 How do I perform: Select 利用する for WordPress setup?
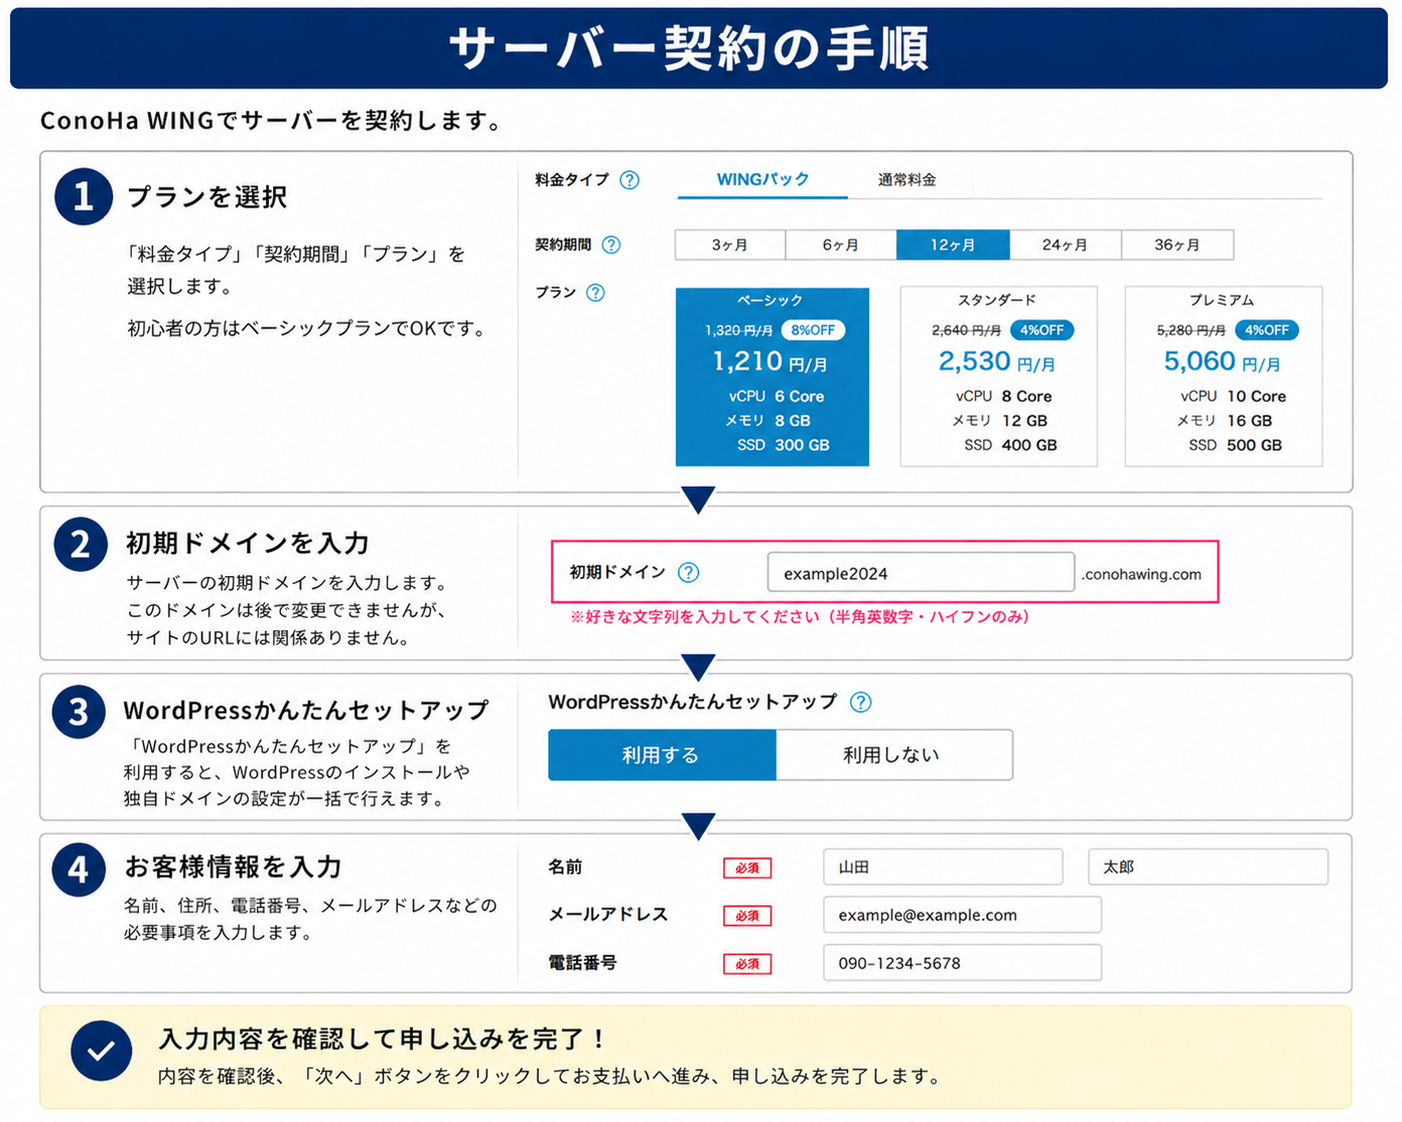coord(661,755)
